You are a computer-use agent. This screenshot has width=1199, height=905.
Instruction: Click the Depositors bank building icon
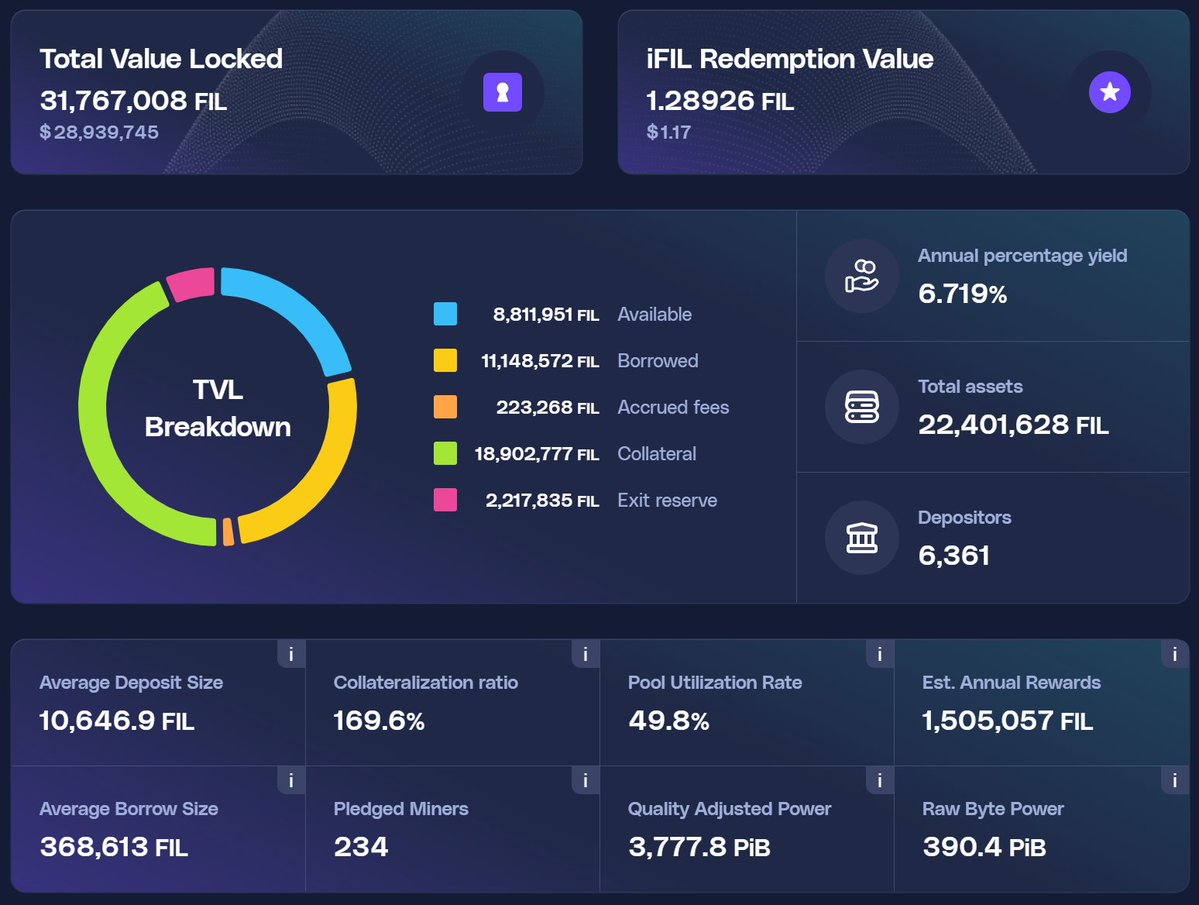(x=861, y=537)
